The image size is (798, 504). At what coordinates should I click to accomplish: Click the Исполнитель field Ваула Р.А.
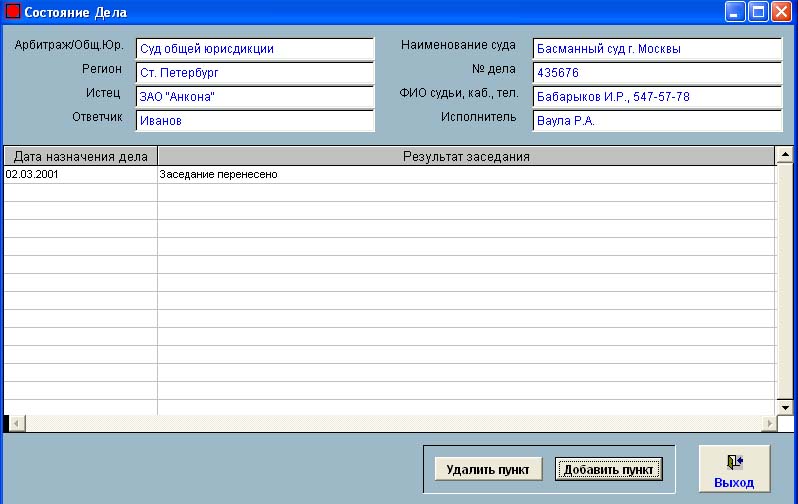coord(656,121)
